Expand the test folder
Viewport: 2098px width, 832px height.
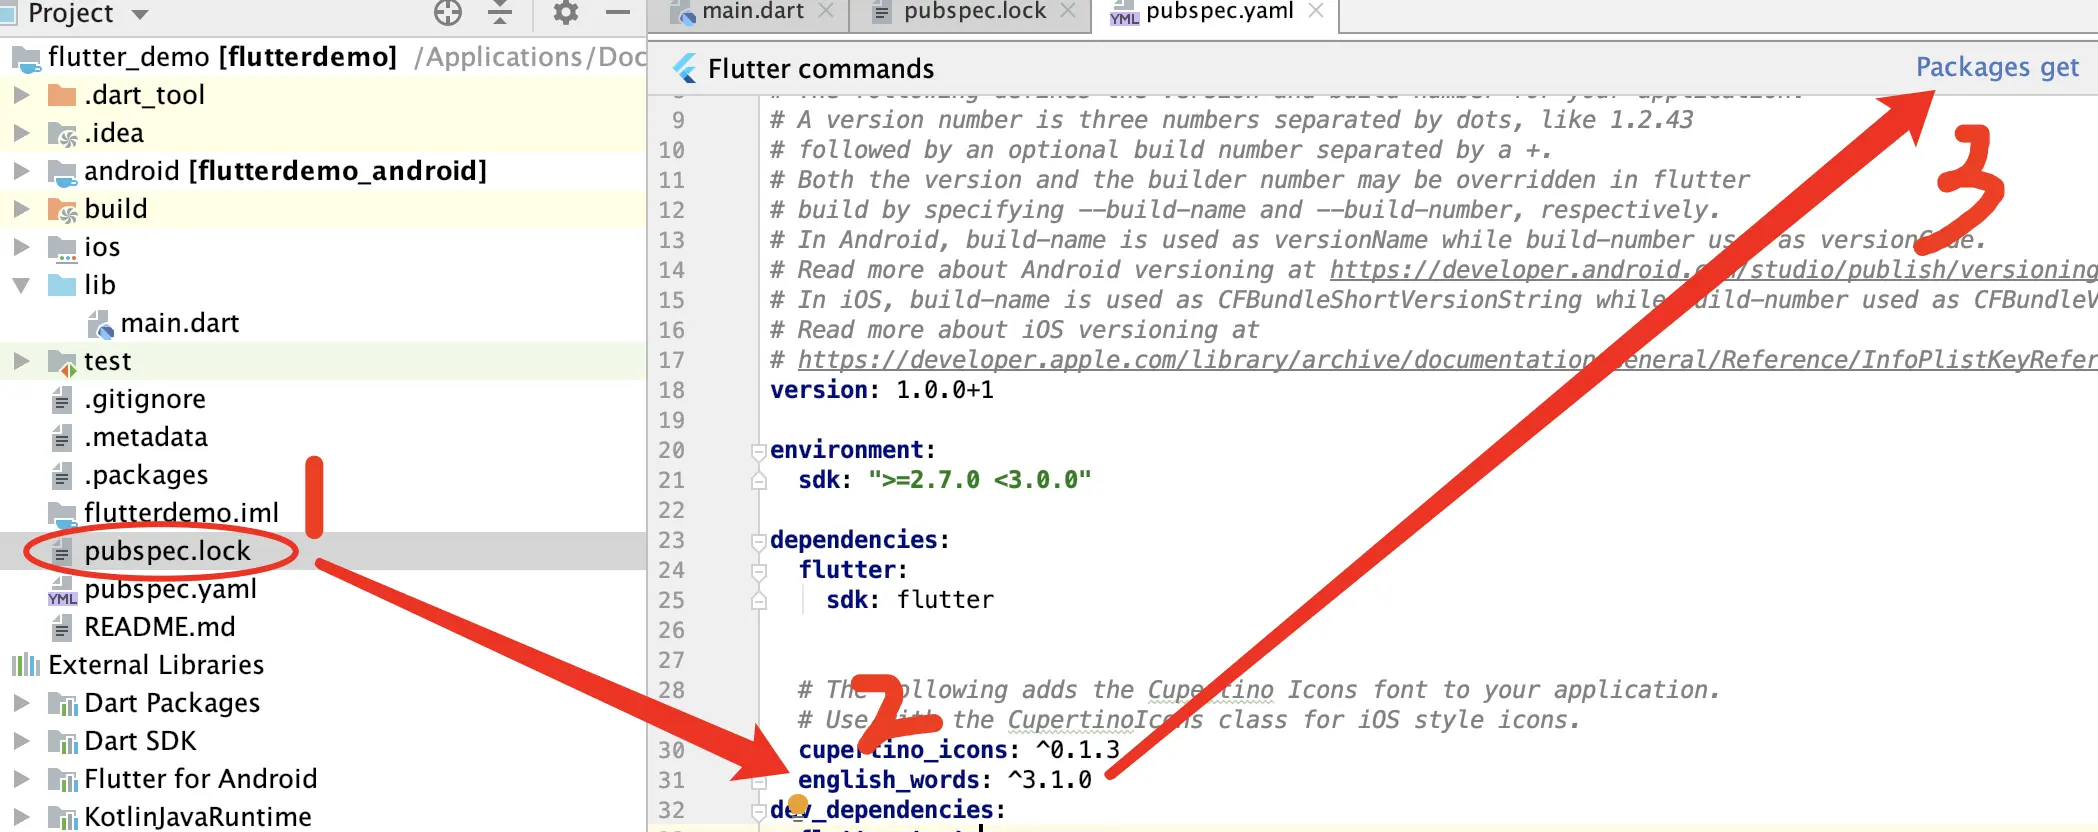pyautogui.click(x=21, y=361)
